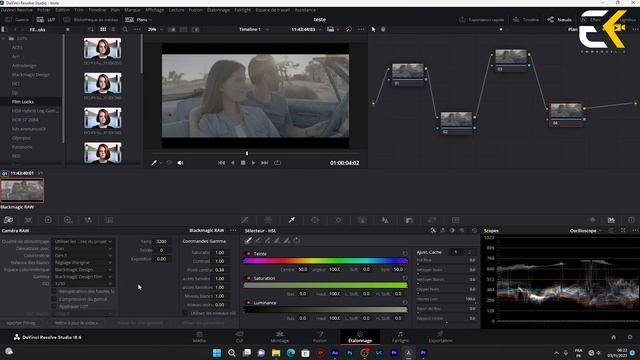Image resolution: width=640 pixels, height=360 pixels.
Task: Switch to the Montage page tab
Action: coord(280,337)
